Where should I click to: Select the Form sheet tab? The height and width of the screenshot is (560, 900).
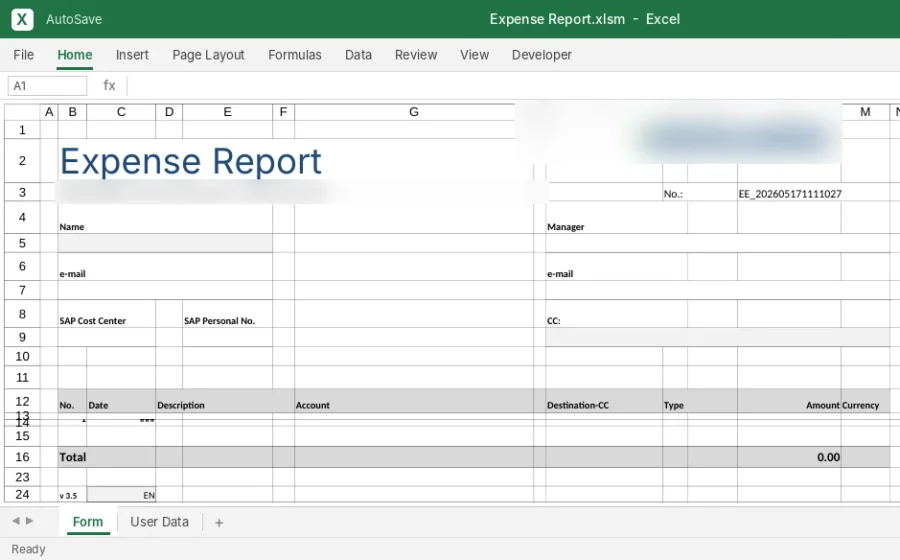tap(88, 522)
